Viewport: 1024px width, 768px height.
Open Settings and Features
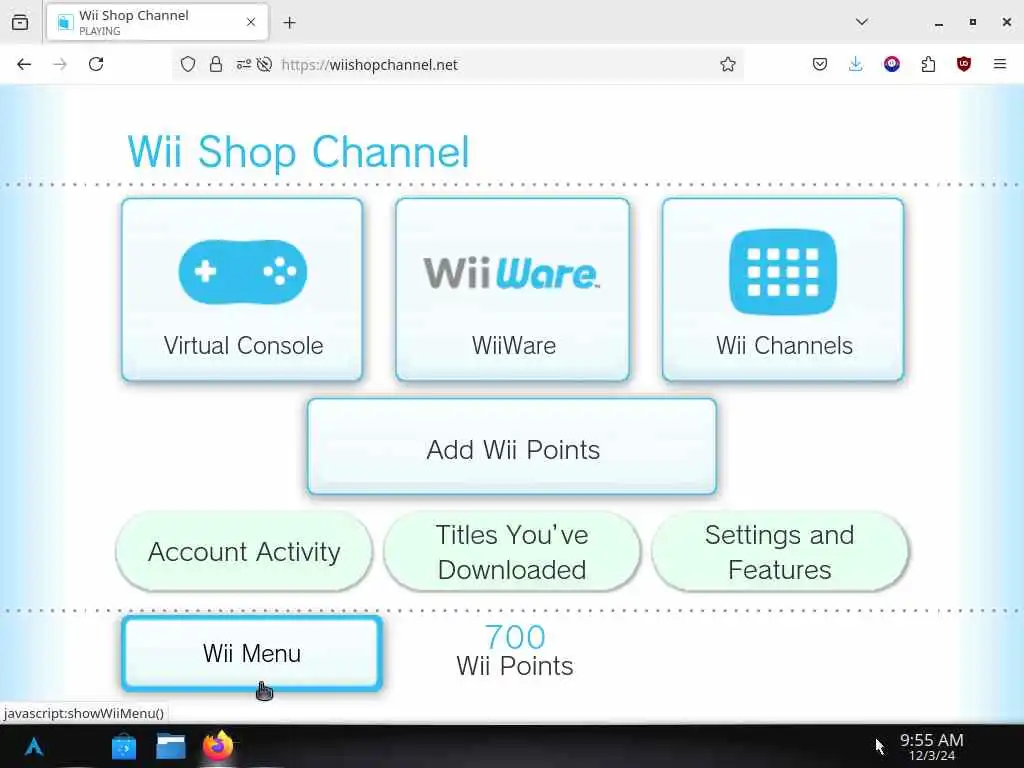pyautogui.click(x=780, y=552)
